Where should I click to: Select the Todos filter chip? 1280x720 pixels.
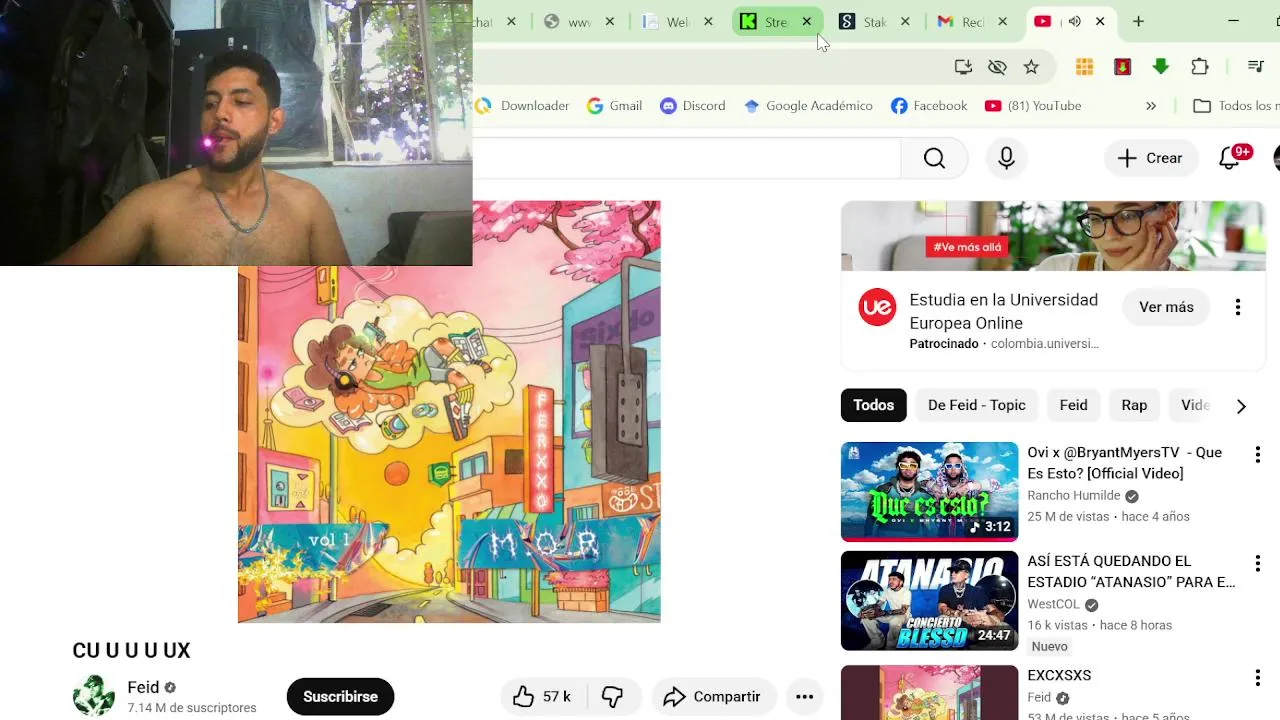pyautogui.click(x=874, y=405)
